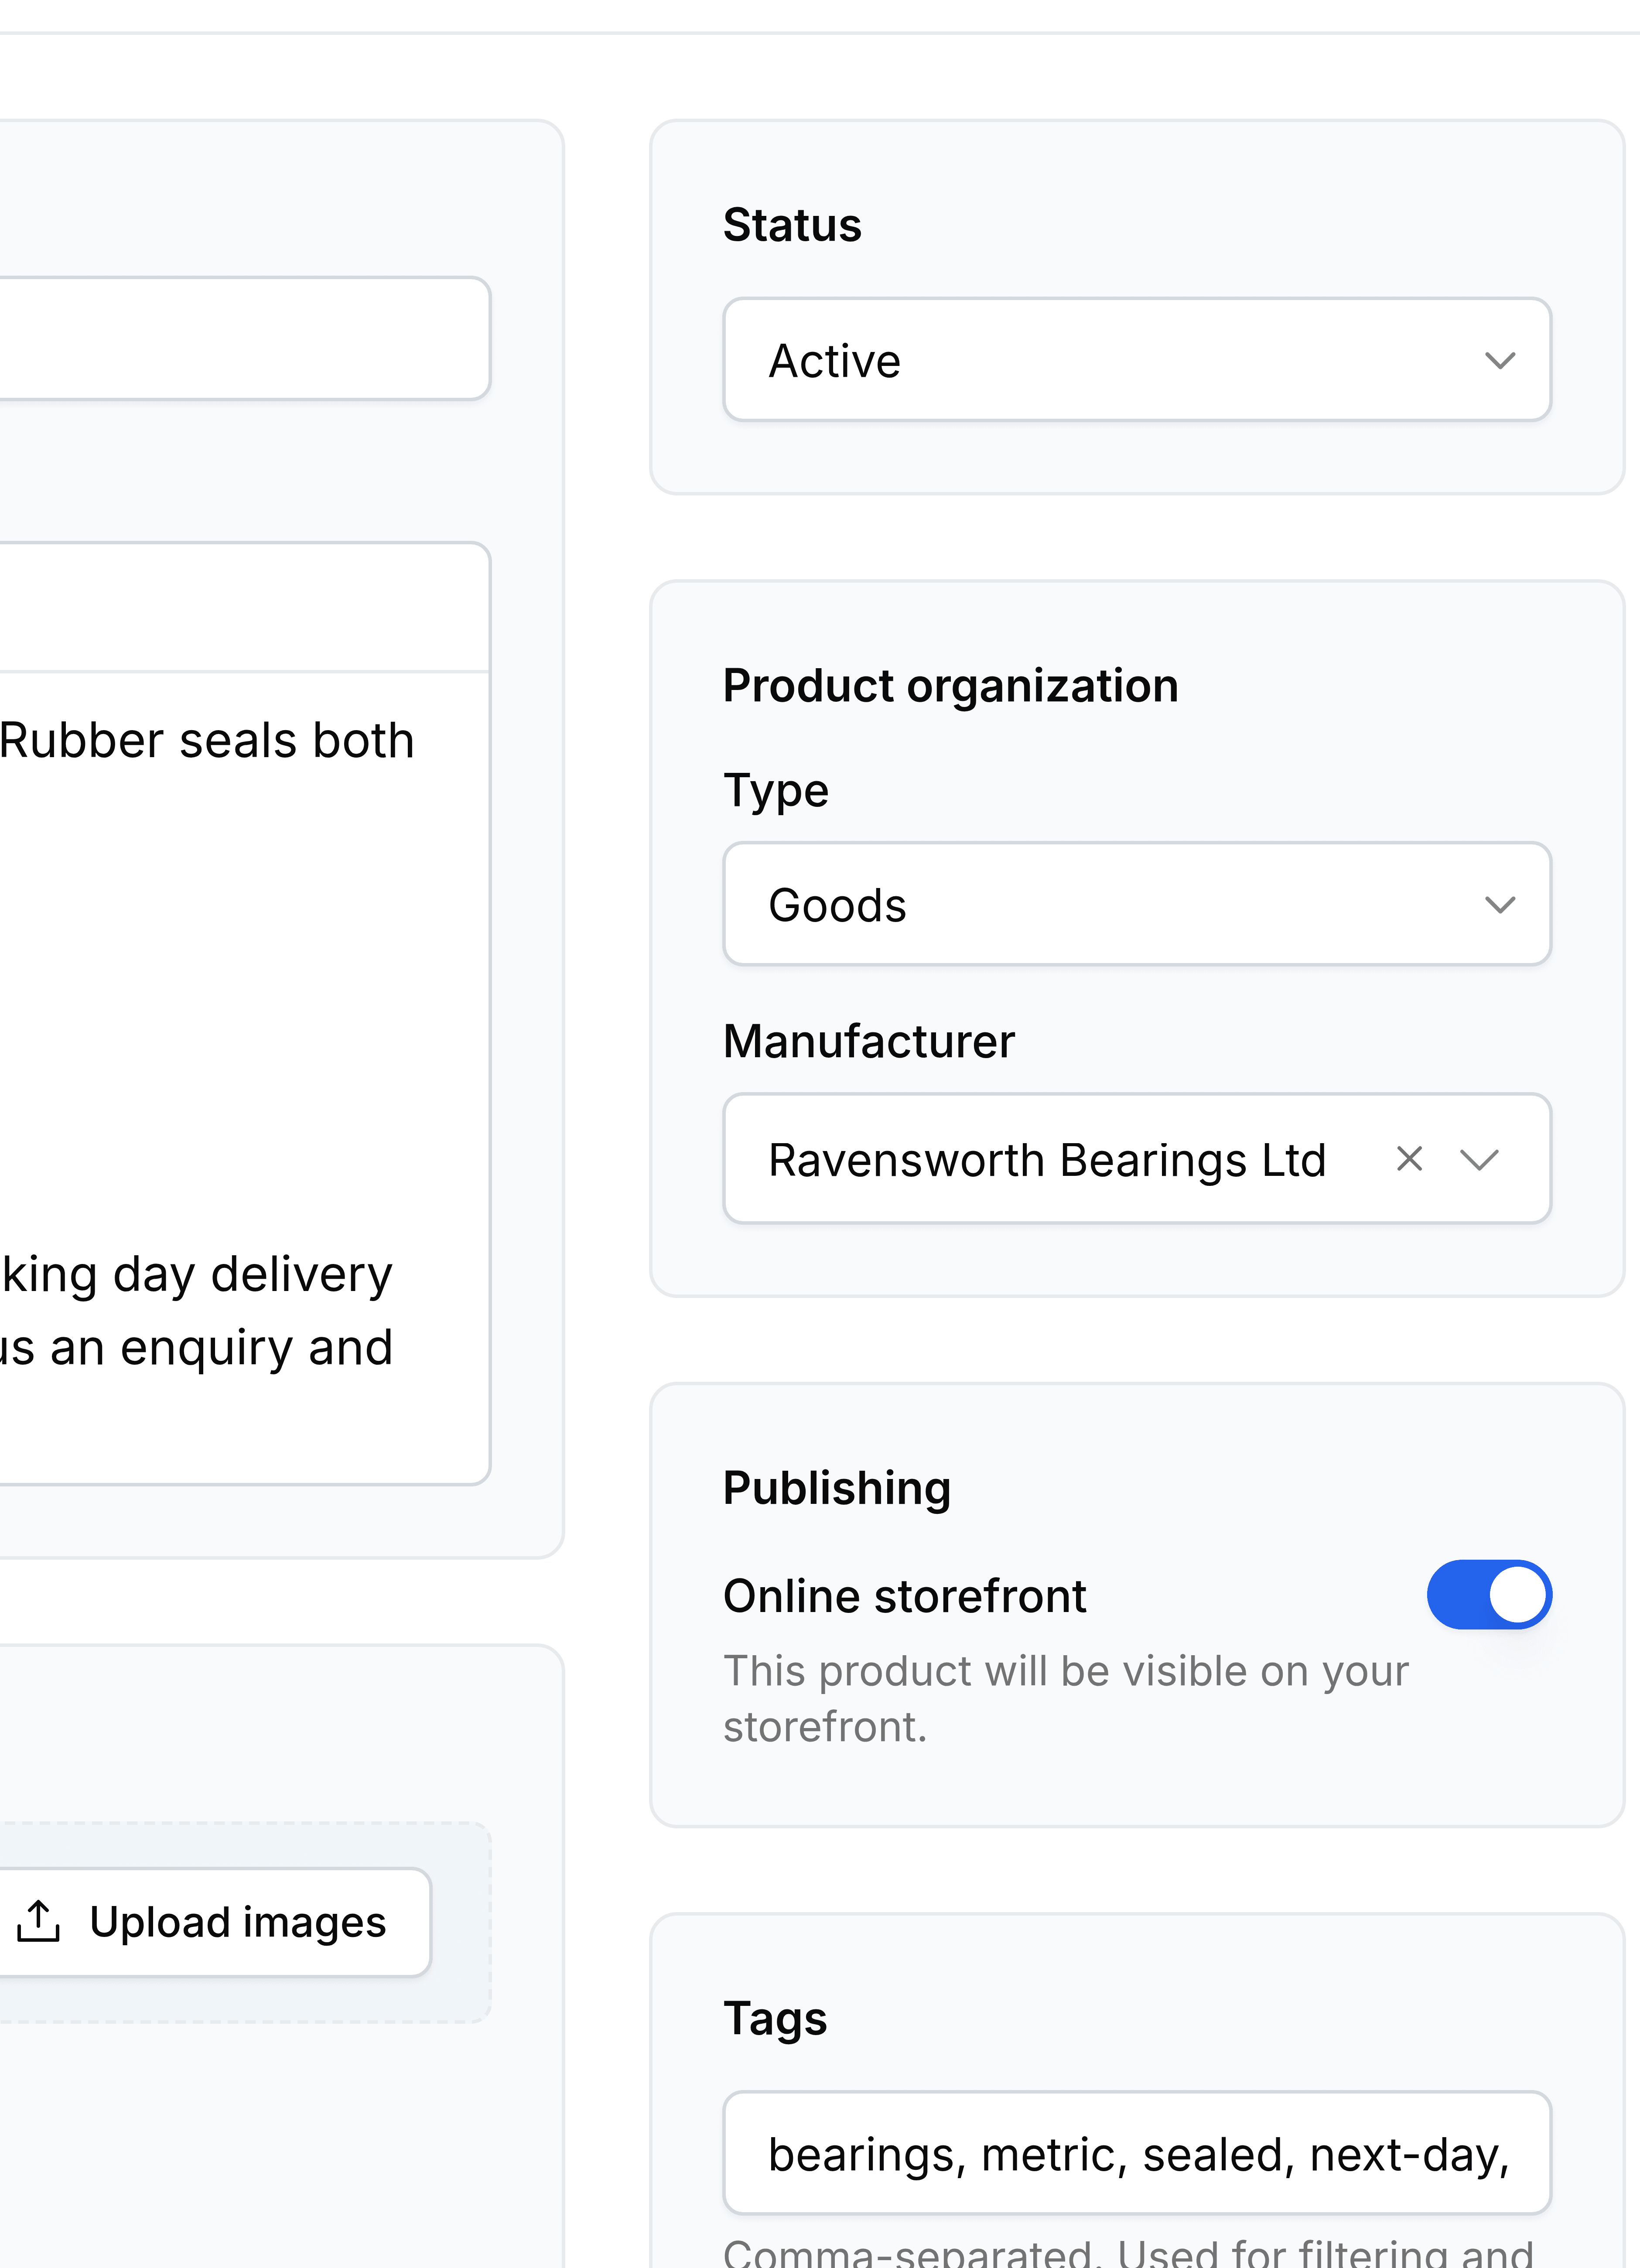
Task: Click the 'Ravensworth Bearings Ltd' manufacturer text
Action: pos(1047,1160)
